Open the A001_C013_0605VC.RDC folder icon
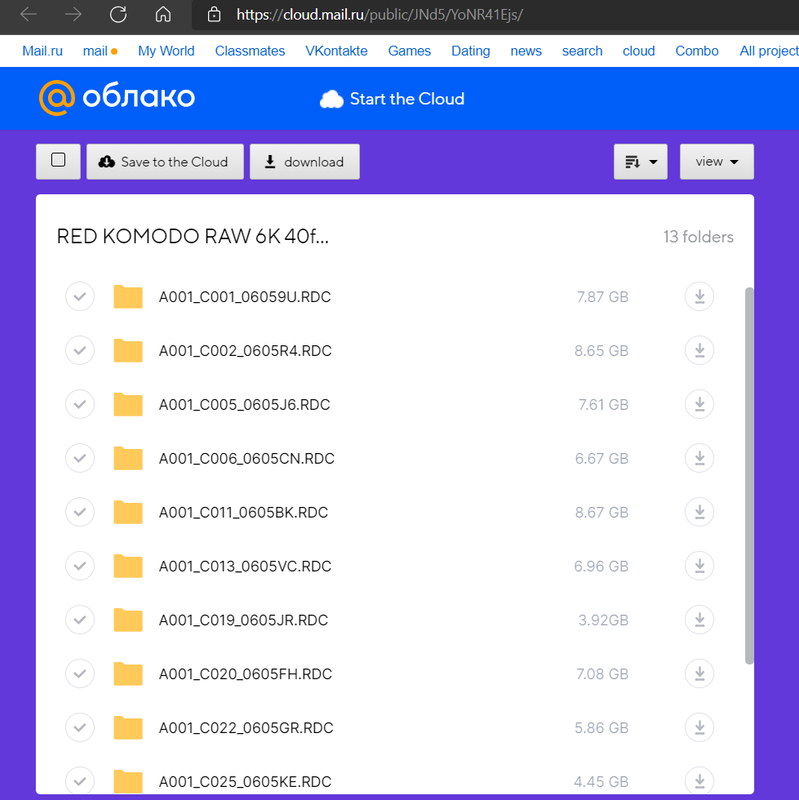This screenshot has width=799, height=800. pos(128,566)
